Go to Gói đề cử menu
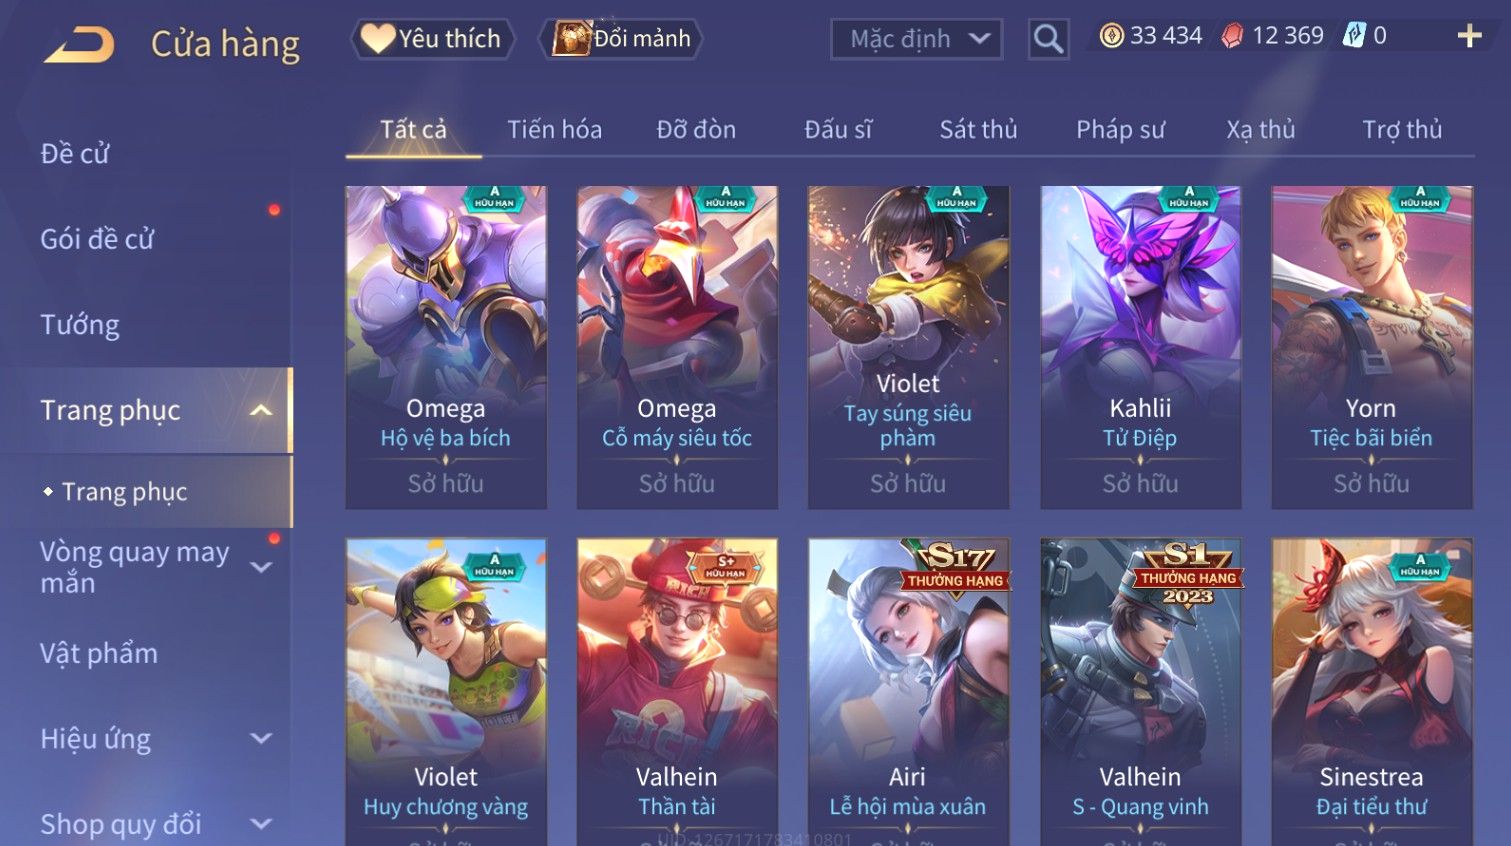 click(97, 239)
